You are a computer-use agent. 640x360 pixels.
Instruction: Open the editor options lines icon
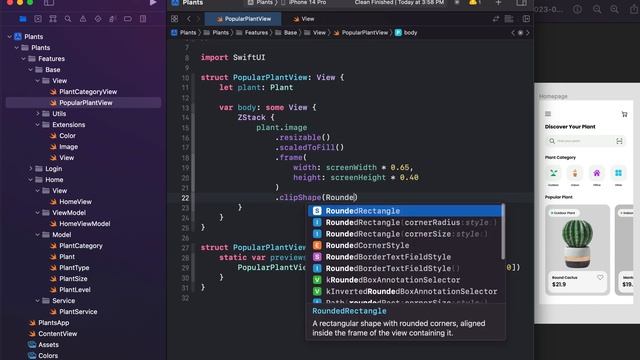pyautogui.click(x=509, y=19)
